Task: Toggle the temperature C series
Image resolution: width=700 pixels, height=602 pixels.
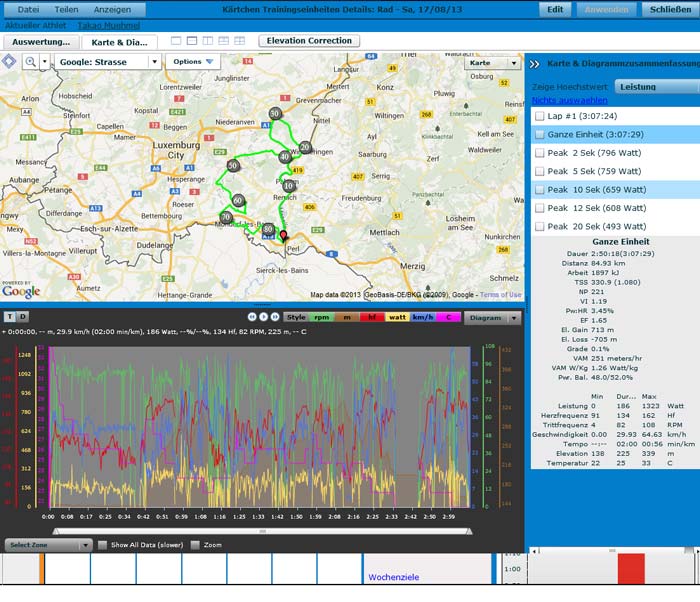Action: (x=448, y=317)
